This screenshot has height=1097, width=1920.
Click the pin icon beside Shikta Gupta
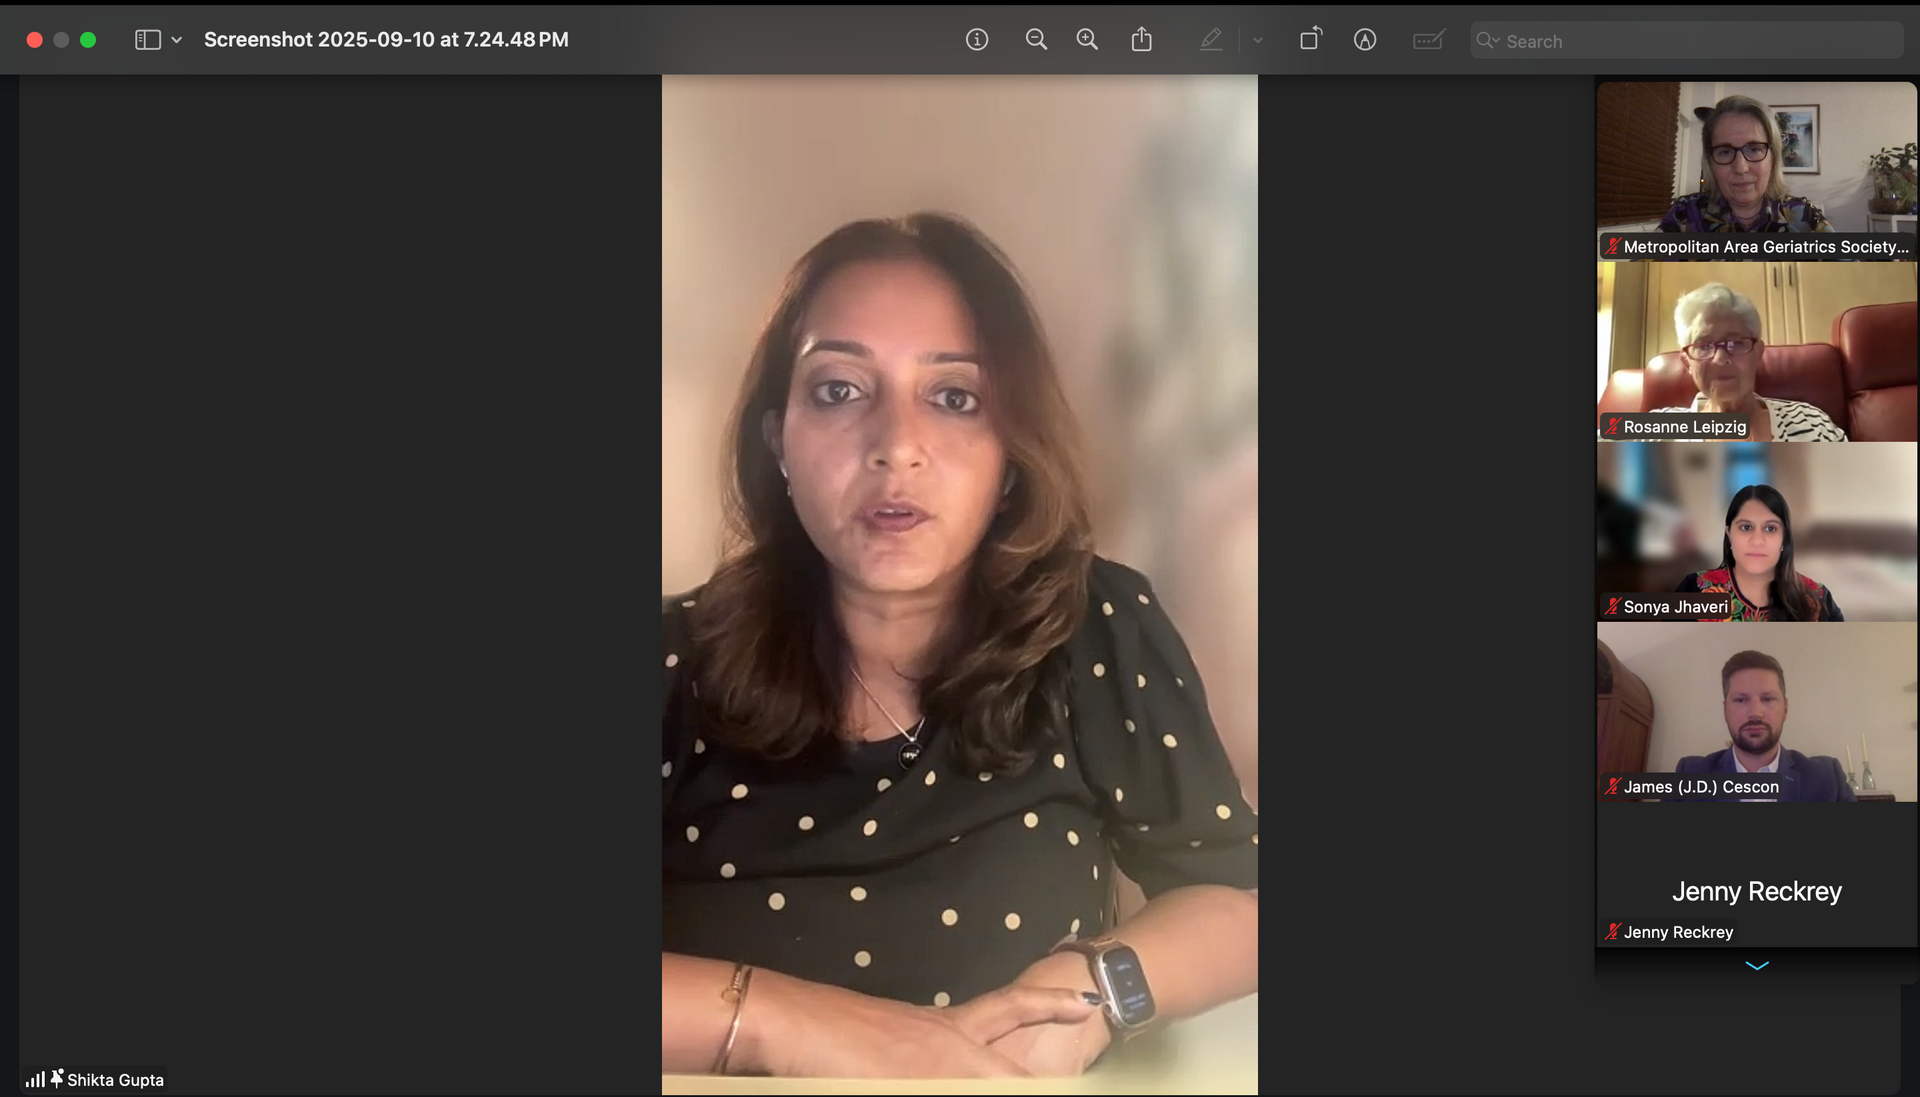[x=57, y=1078]
